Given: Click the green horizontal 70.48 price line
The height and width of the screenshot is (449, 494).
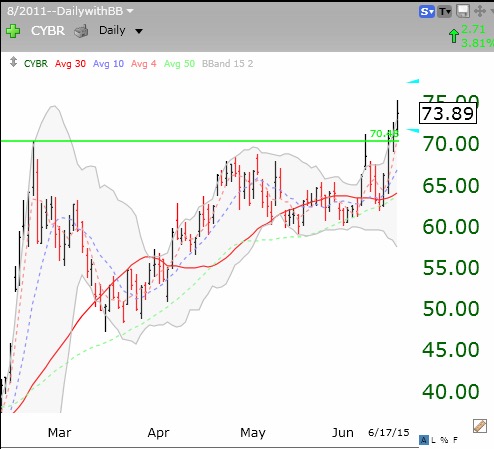Looking at the screenshot, I should [x=199, y=141].
